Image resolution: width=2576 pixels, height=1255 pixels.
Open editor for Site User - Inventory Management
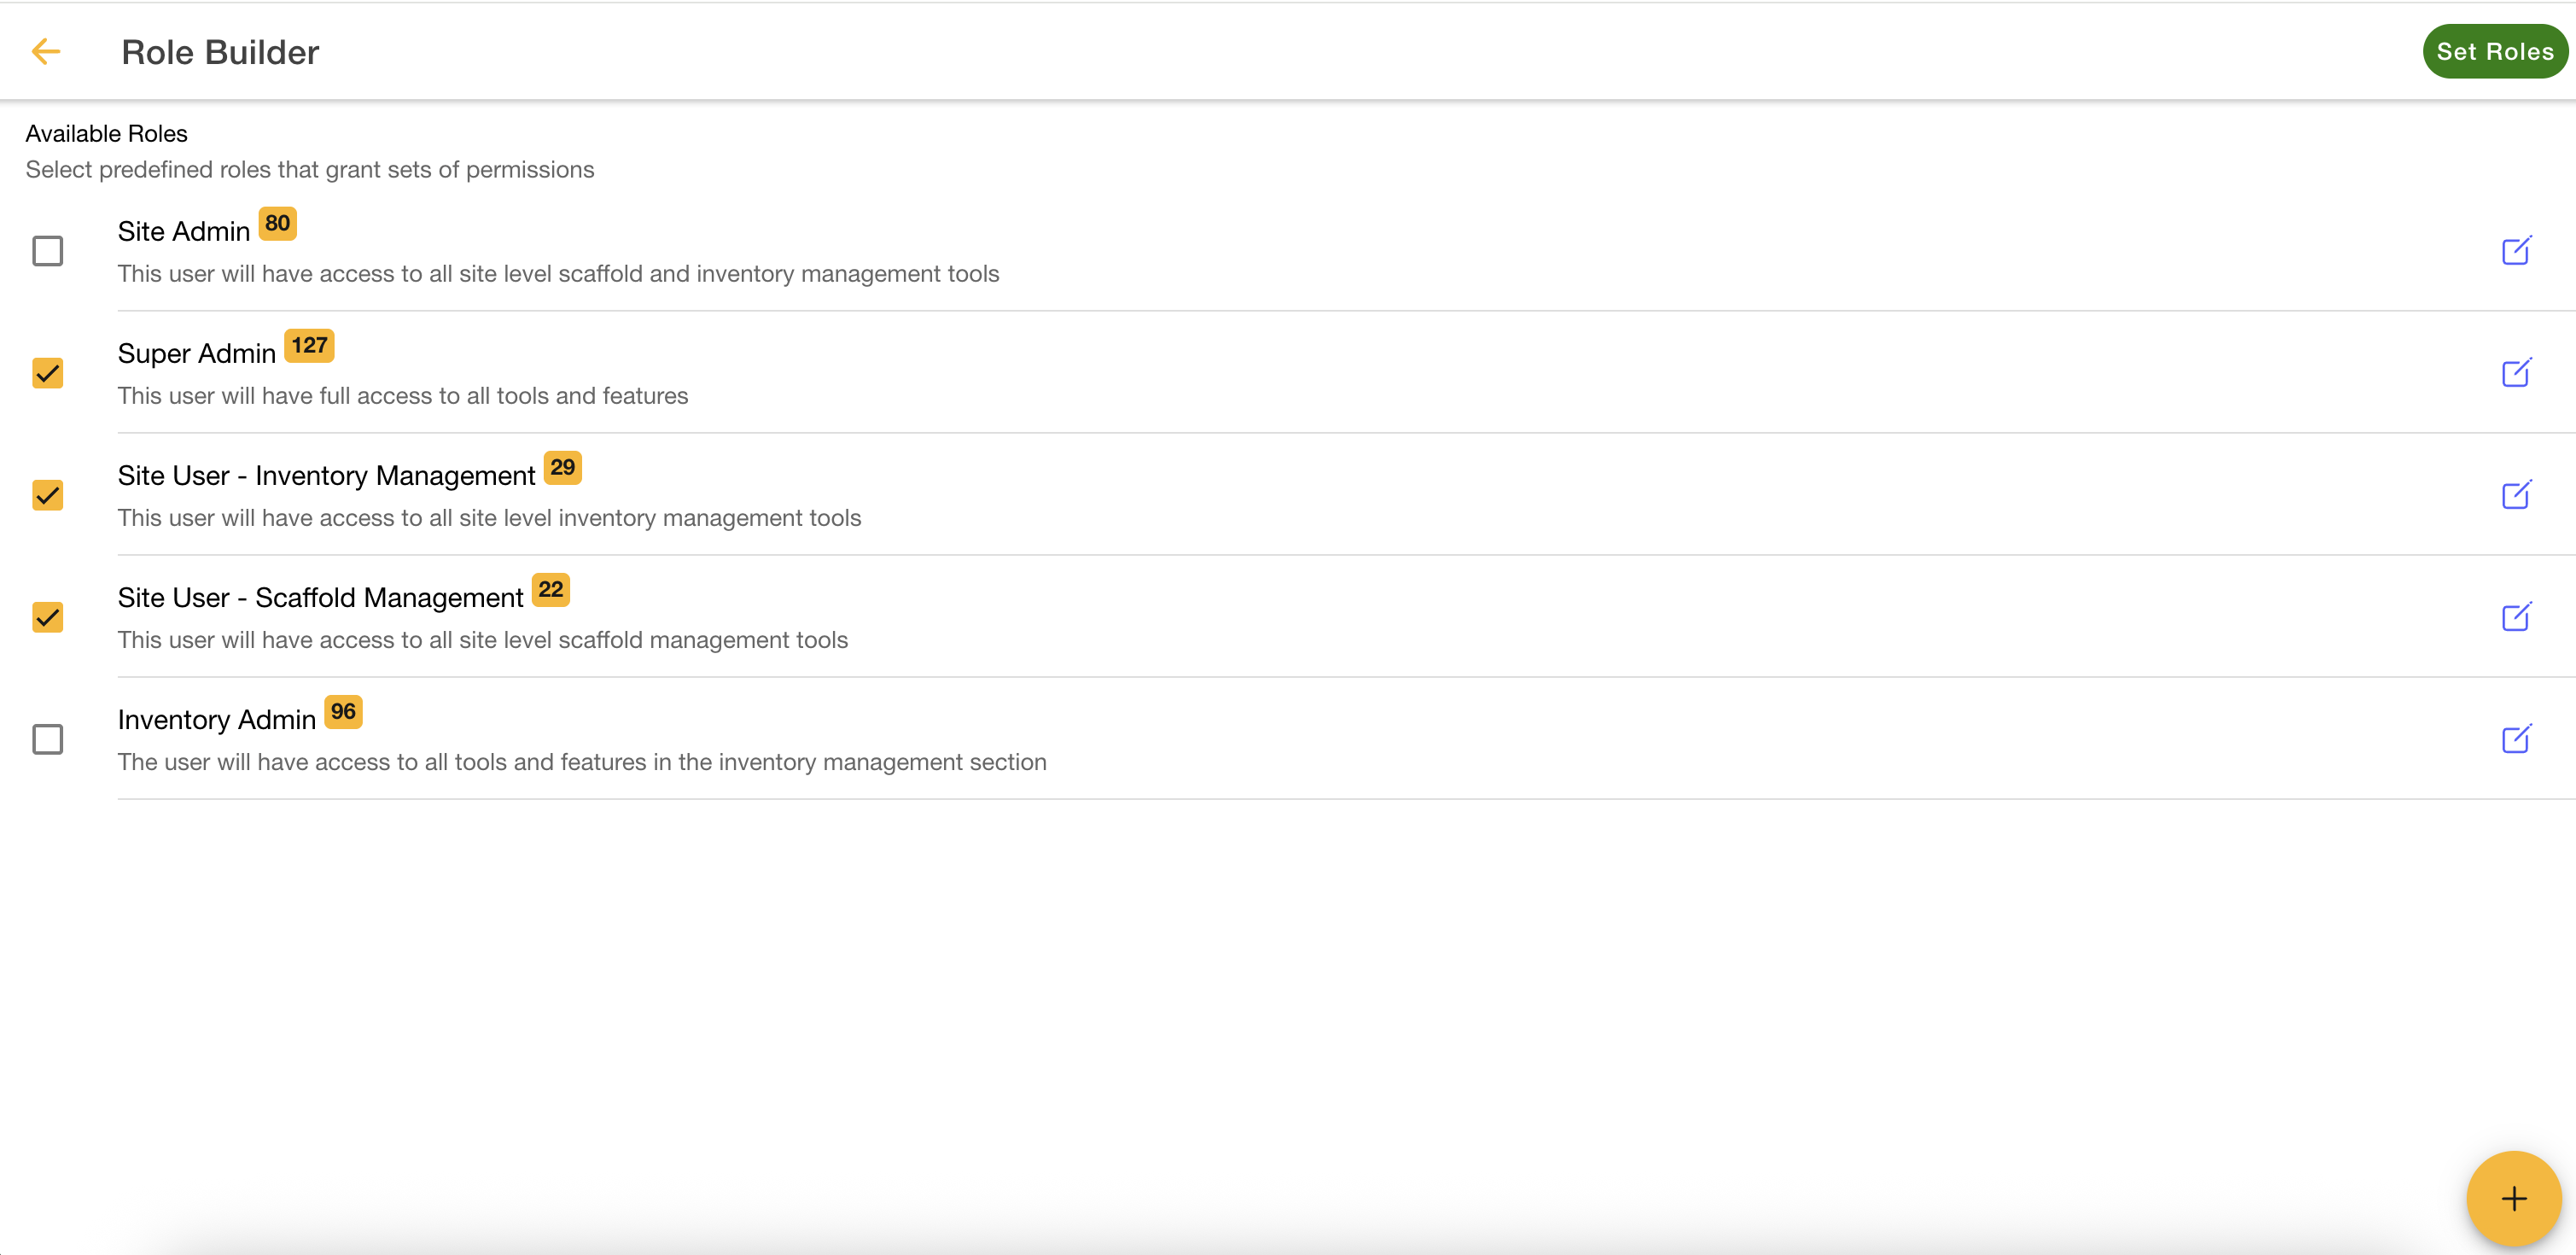pos(2516,494)
